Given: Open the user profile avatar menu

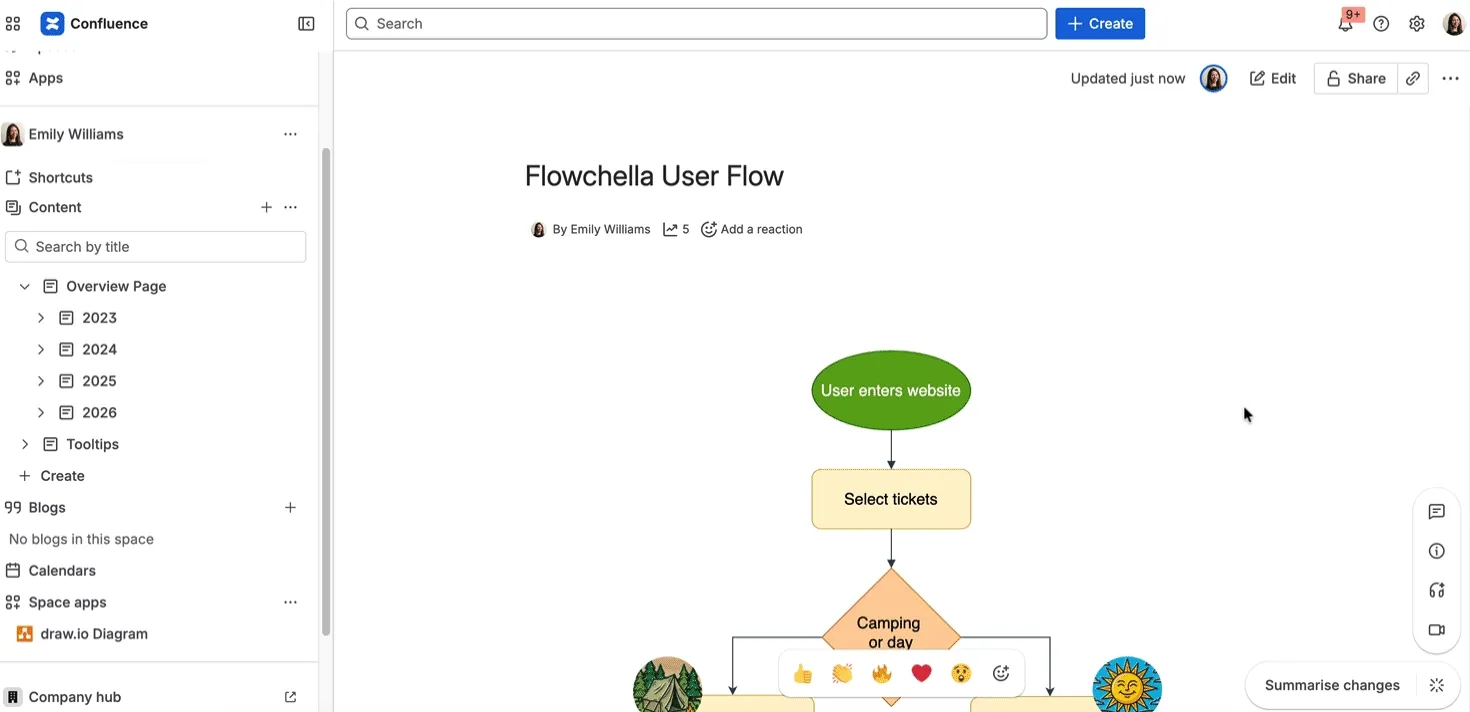Looking at the screenshot, I should (1454, 24).
